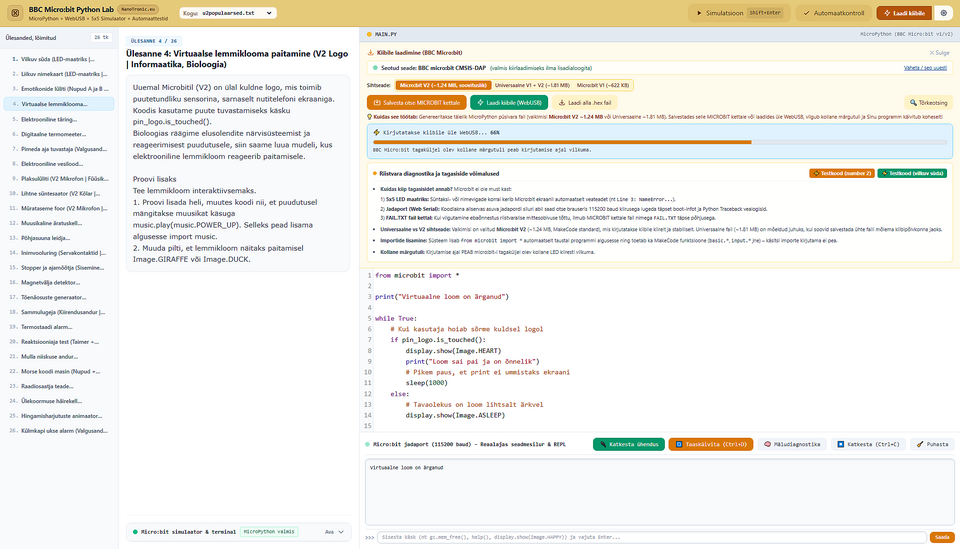Click the BBC Micro:bit Python Lab logo icon
This screenshot has width=960, height=549.
click(x=15, y=12)
